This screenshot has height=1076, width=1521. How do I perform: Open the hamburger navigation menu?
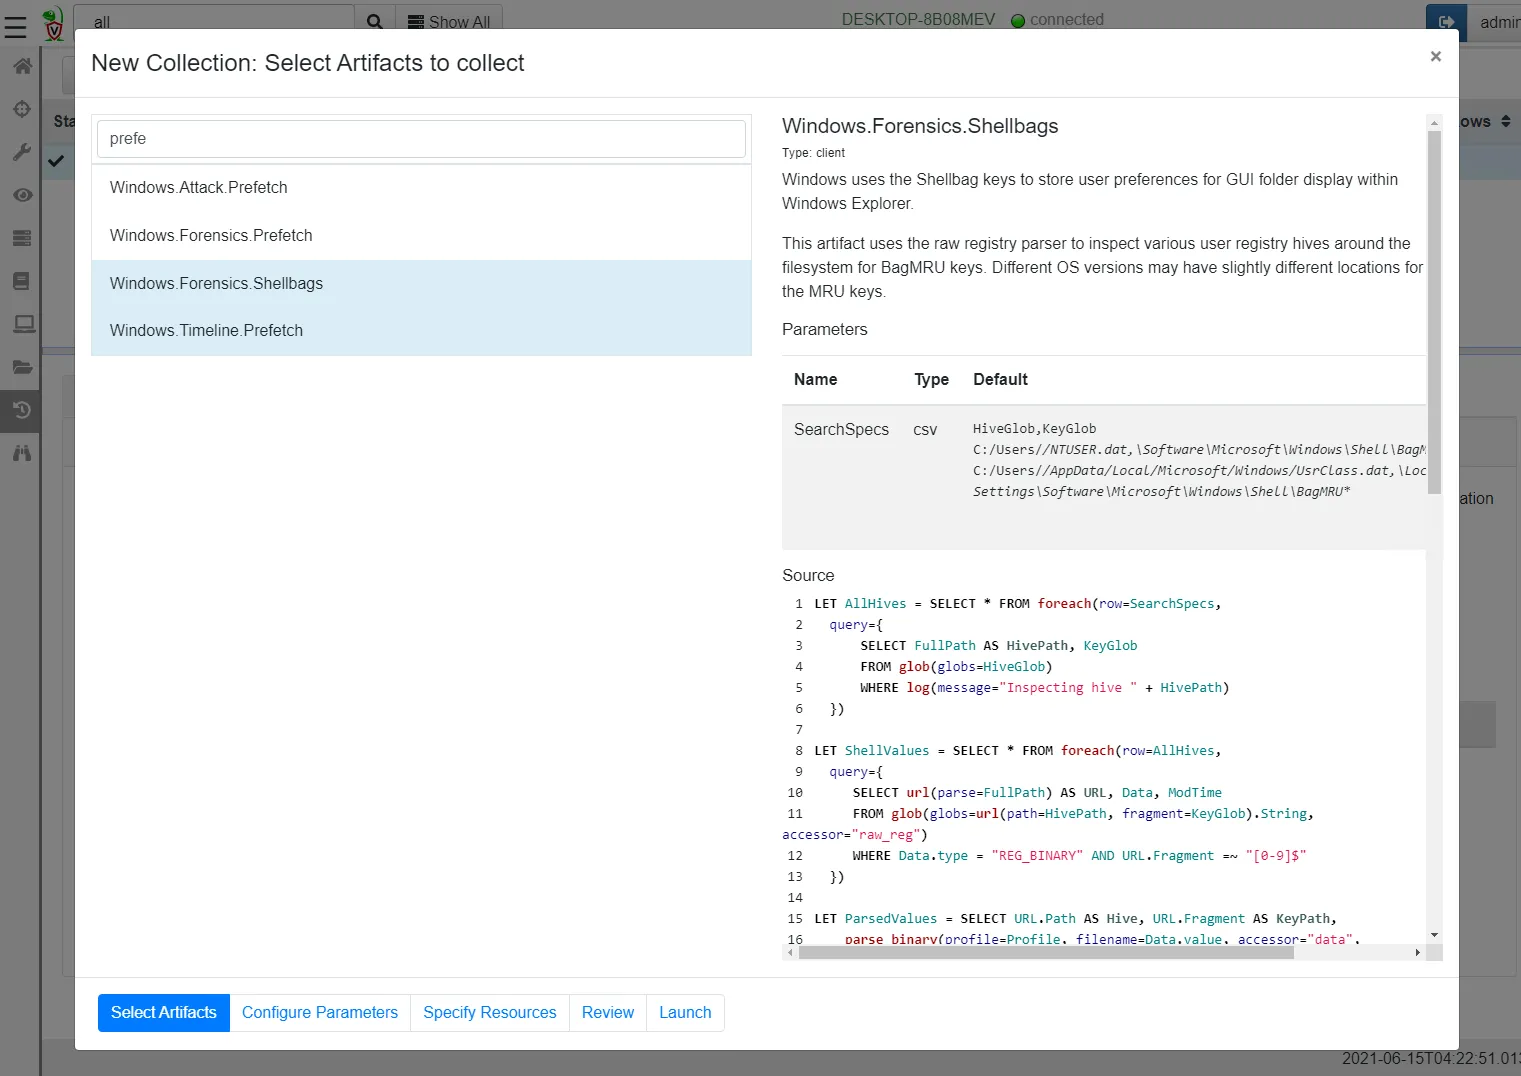(16, 26)
